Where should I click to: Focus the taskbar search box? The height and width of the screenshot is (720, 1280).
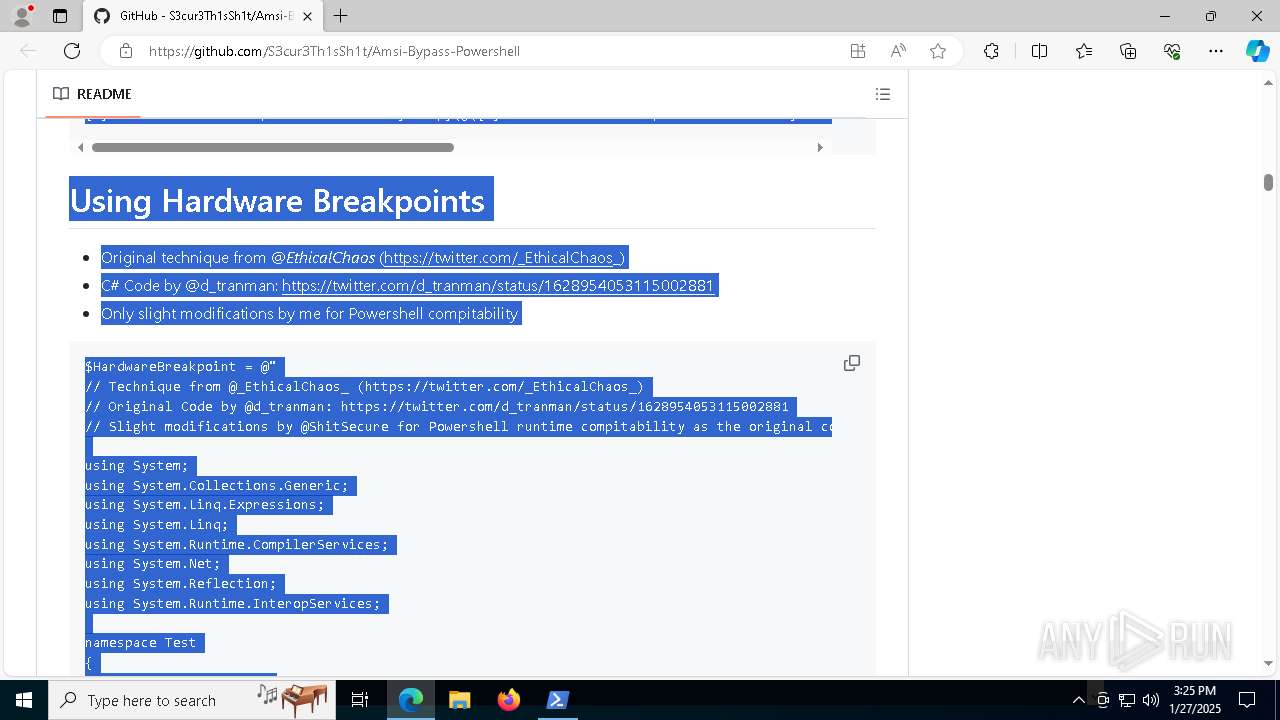coord(192,700)
